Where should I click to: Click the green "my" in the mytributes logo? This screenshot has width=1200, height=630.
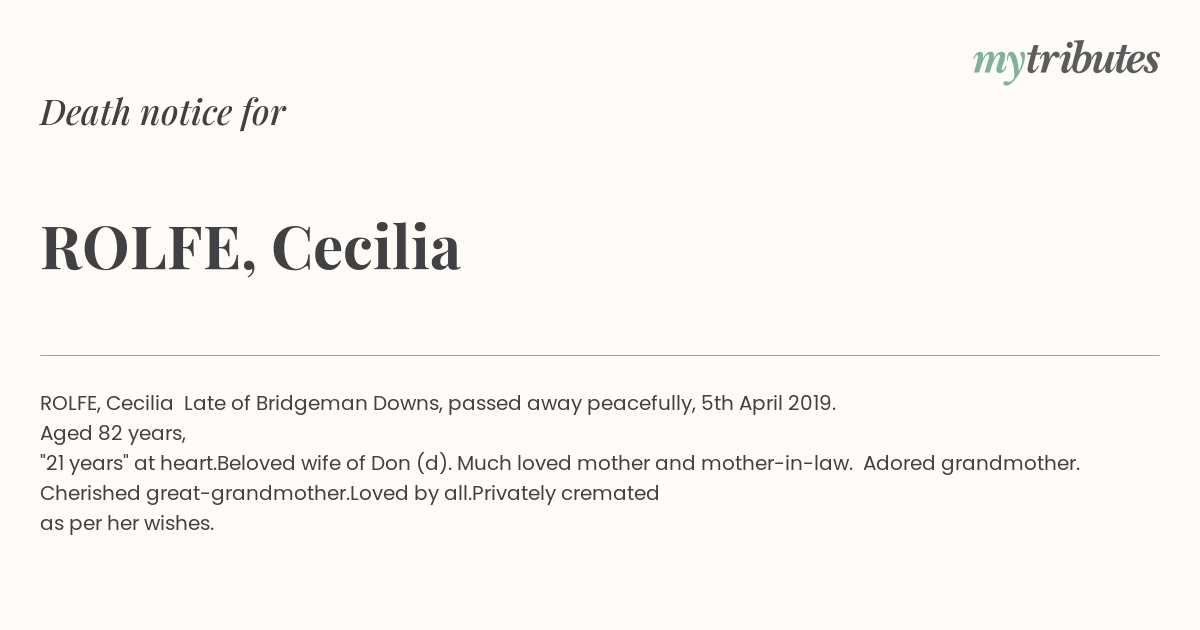(x=998, y=60)
